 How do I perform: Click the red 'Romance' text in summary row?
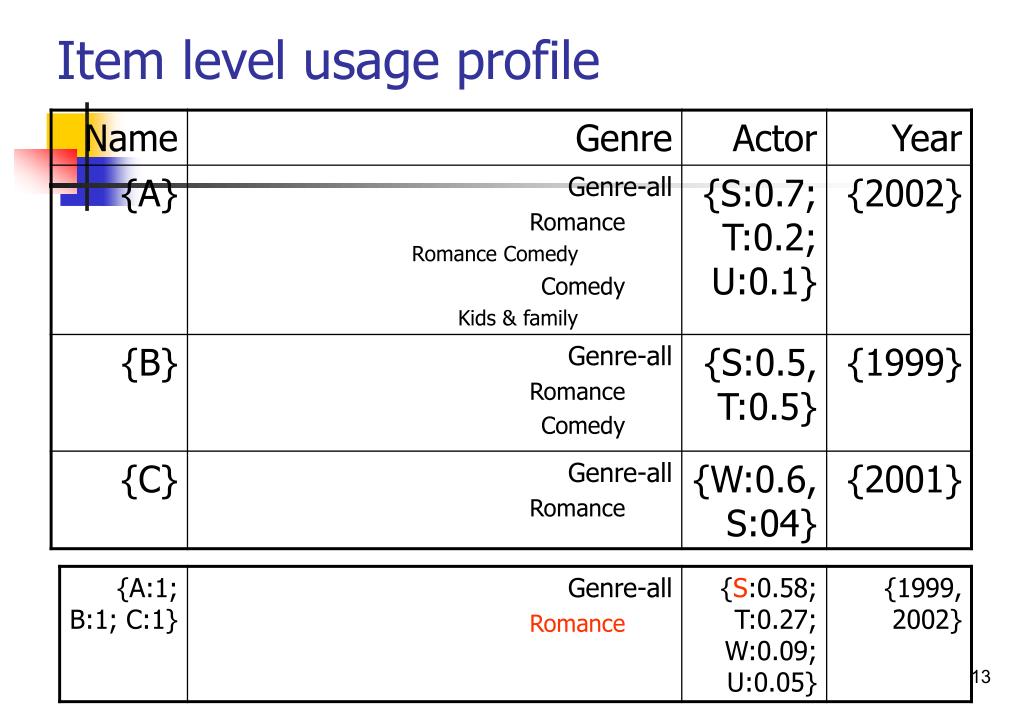pos(577,624)
